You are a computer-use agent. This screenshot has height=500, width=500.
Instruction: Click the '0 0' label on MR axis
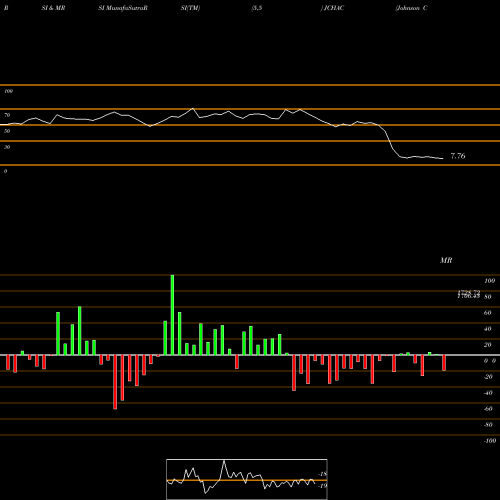(x=490, y=361)
